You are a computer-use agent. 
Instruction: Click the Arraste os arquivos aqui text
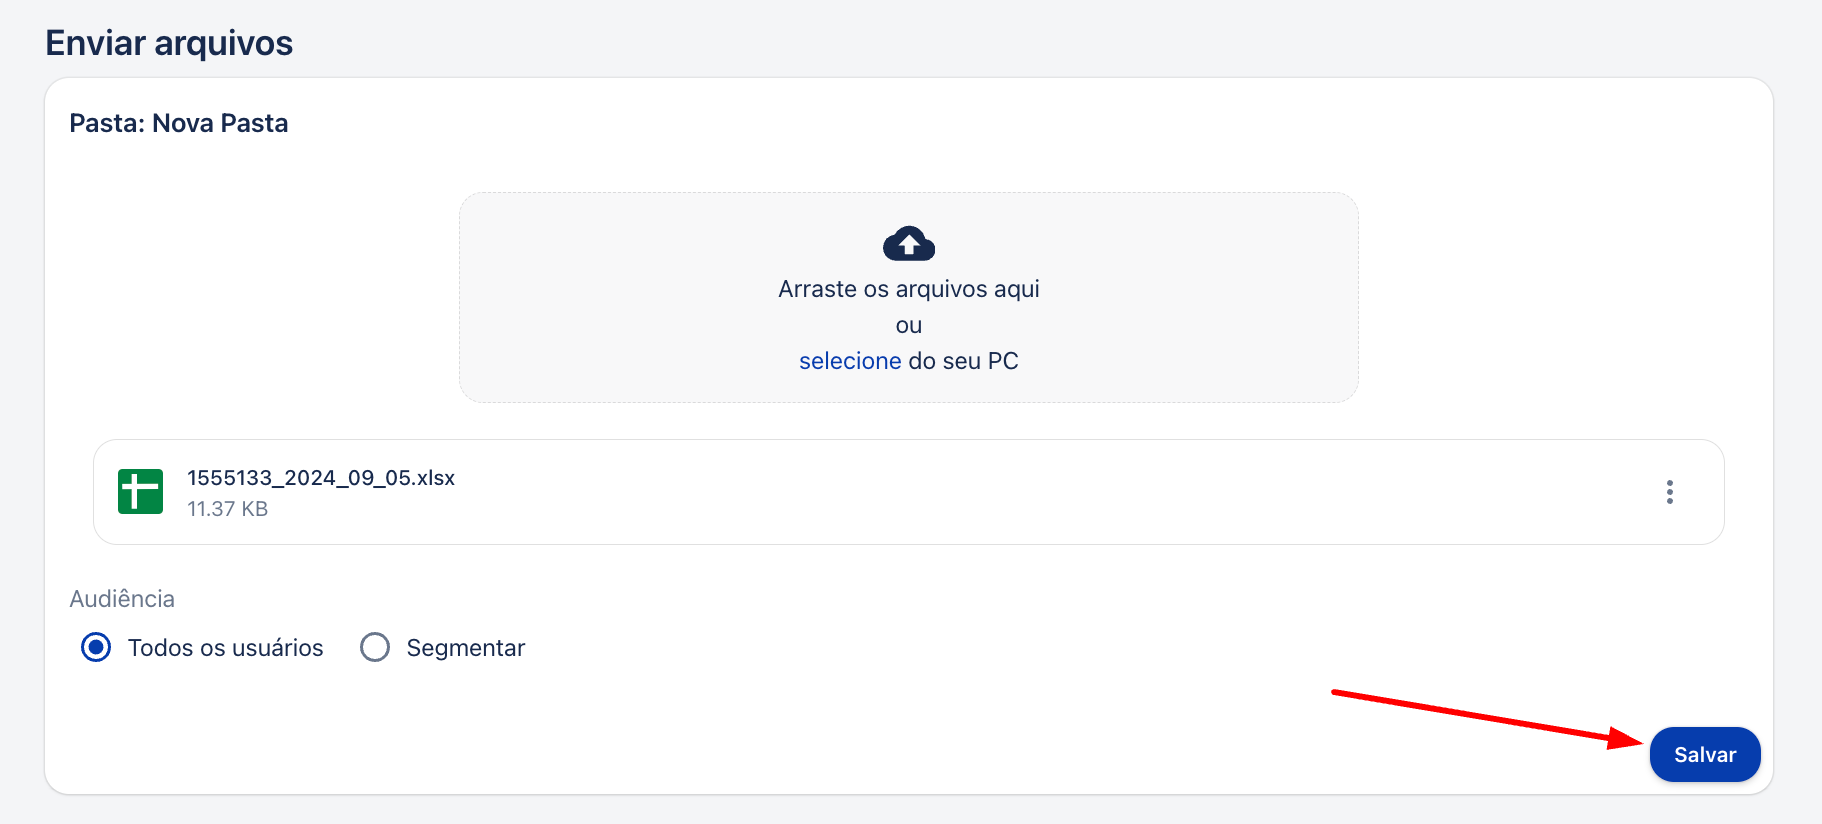pos(909,289)
